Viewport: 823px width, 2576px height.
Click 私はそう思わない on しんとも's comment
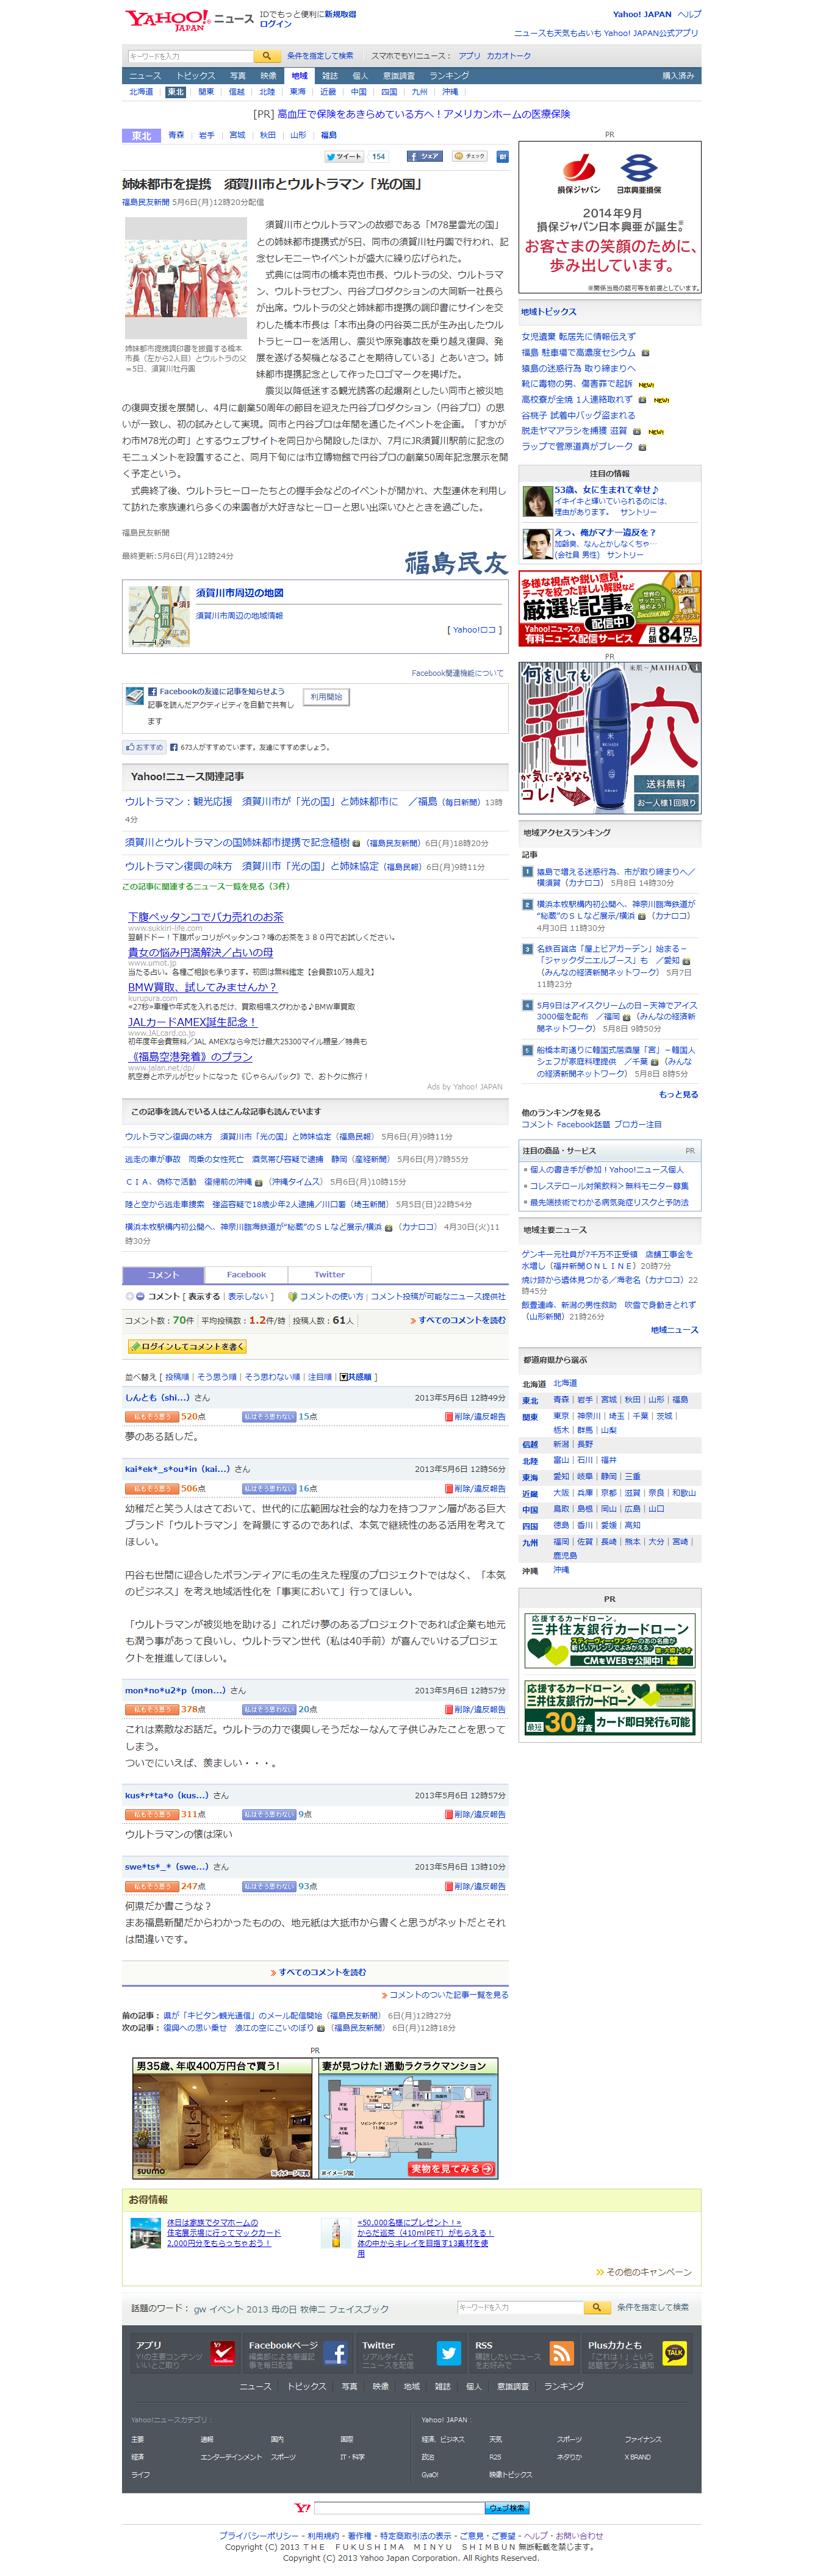269,1417
